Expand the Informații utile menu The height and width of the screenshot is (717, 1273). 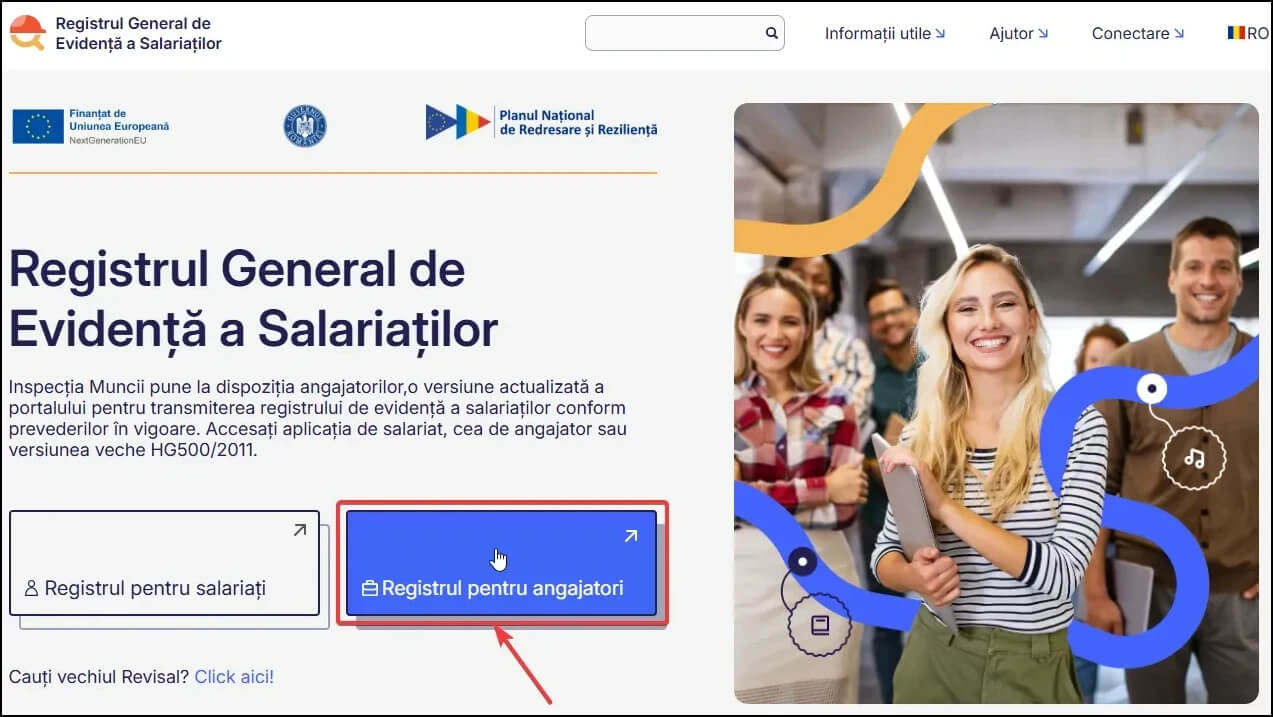(885, 33)
